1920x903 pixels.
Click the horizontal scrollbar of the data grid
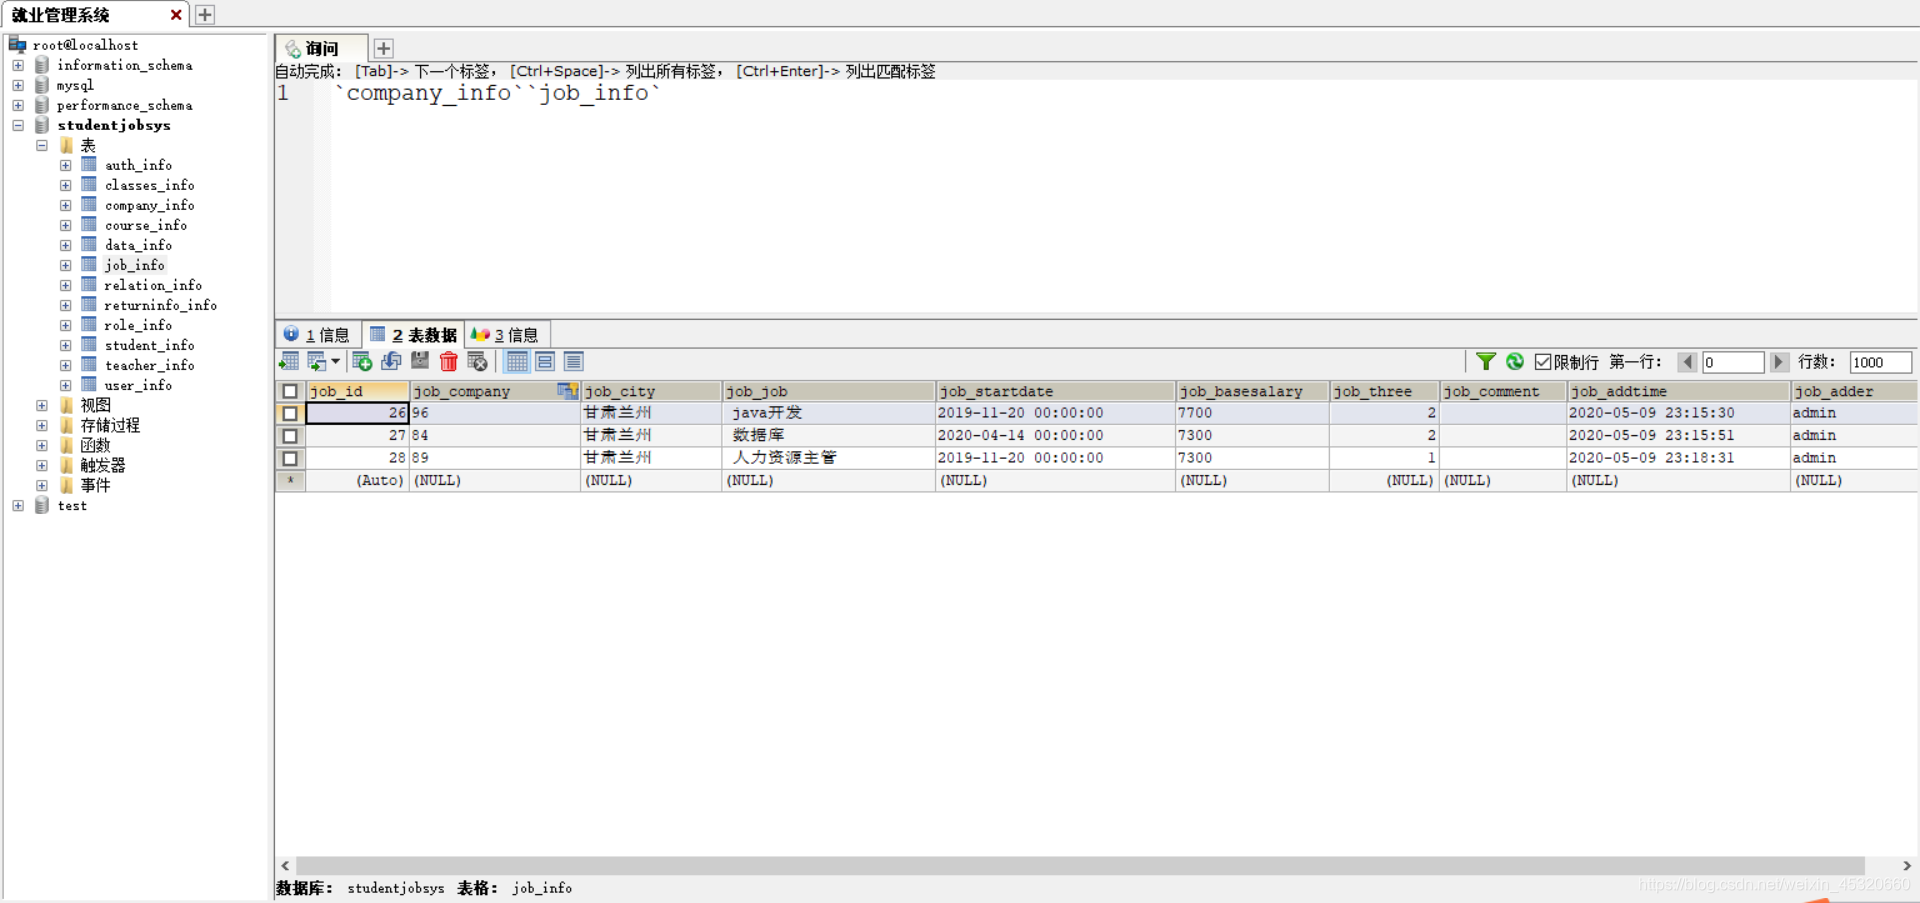[x=1080, y=865]
